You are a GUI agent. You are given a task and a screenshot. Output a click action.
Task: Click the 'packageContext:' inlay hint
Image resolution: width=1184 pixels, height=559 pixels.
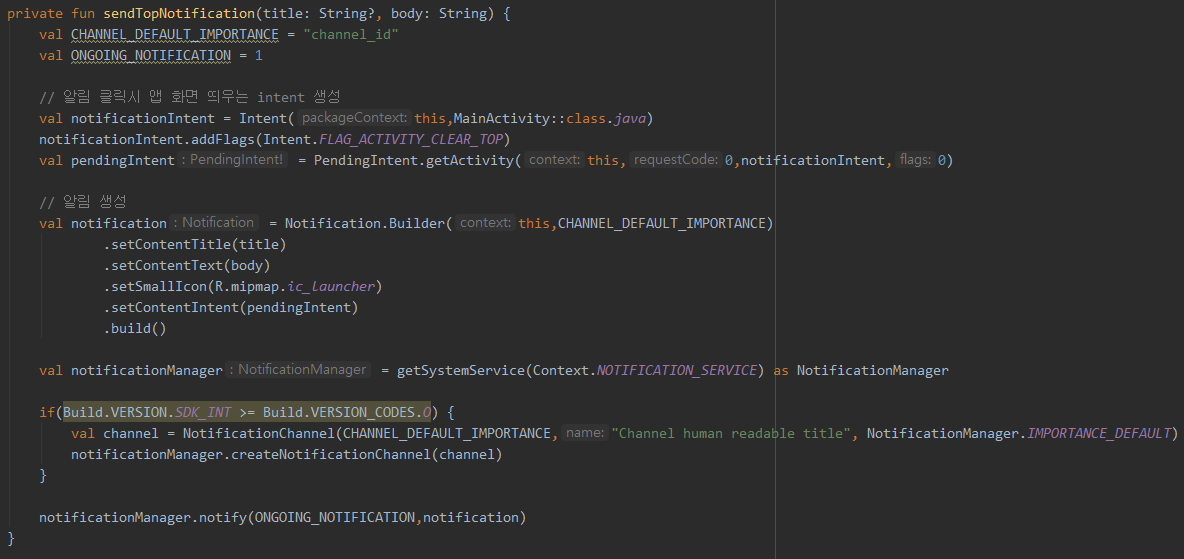(x=354, y=118)
